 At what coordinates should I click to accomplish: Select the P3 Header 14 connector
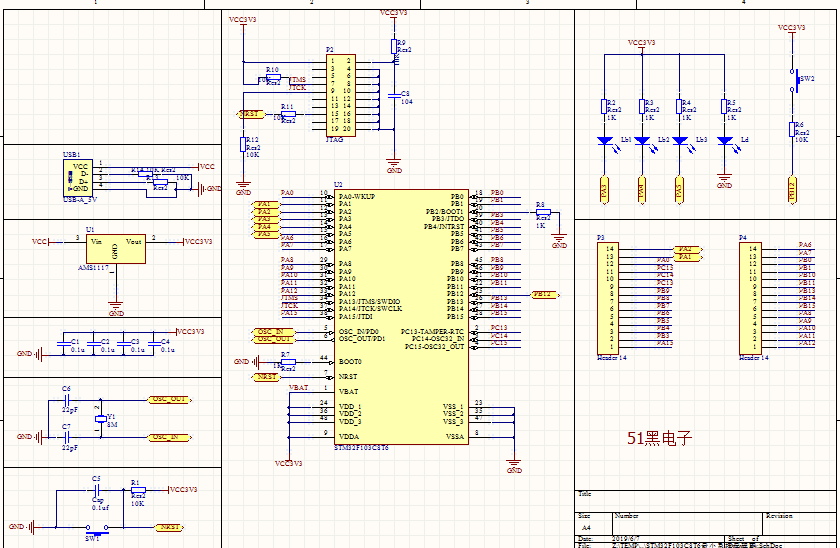click(x=608, y=298)
